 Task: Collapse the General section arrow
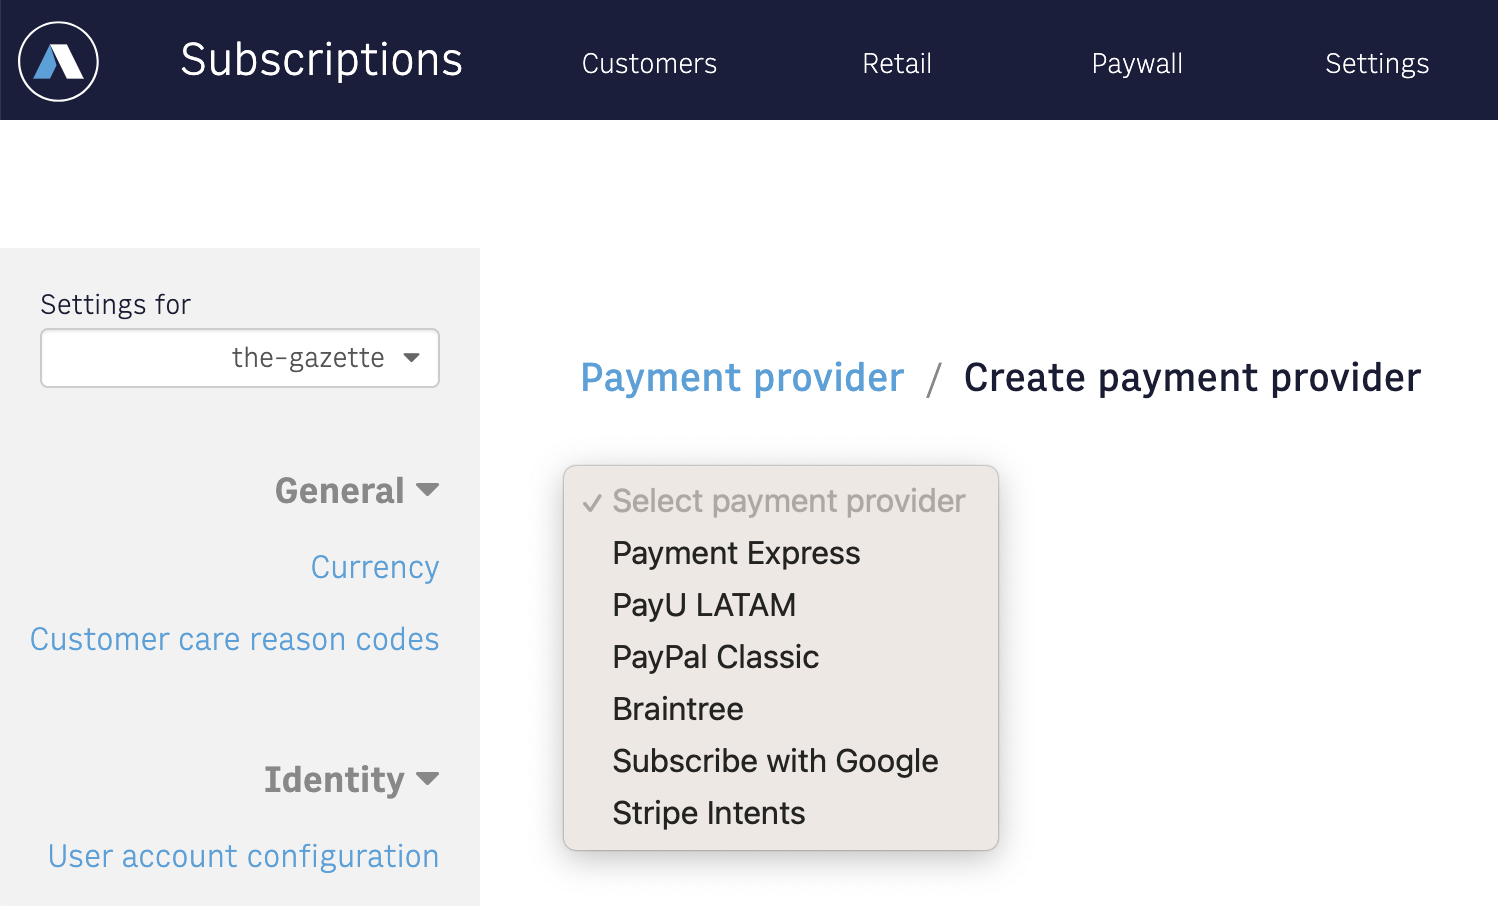(428, 490)
